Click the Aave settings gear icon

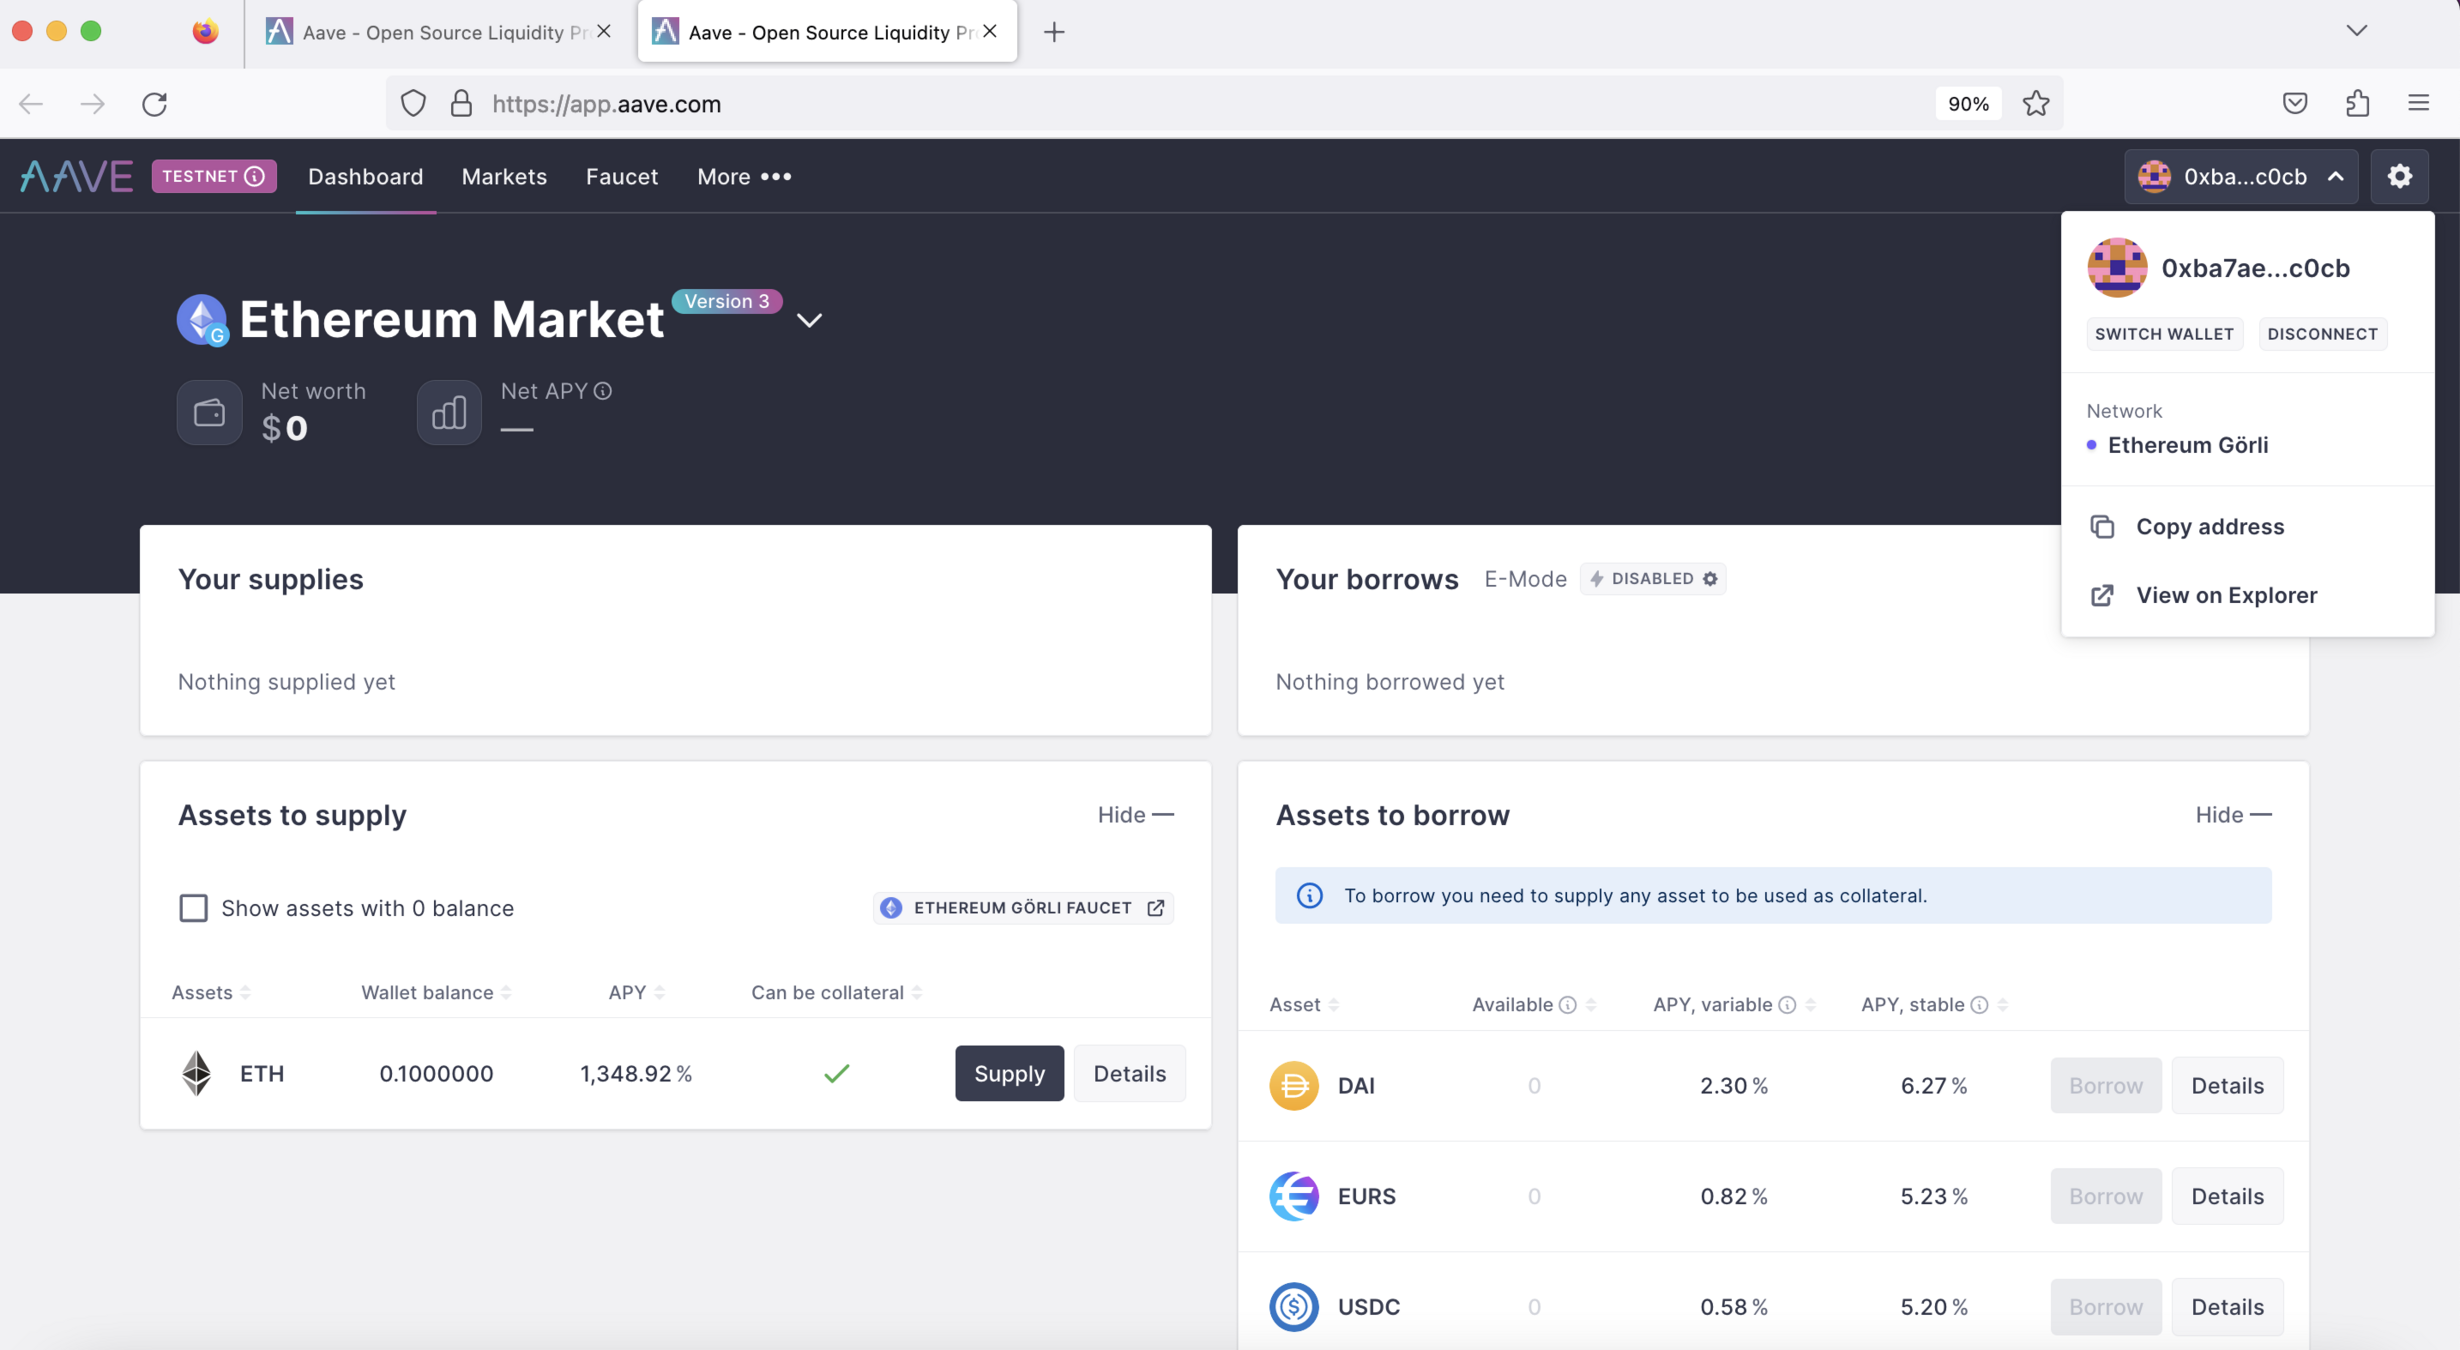(2399, 176)
